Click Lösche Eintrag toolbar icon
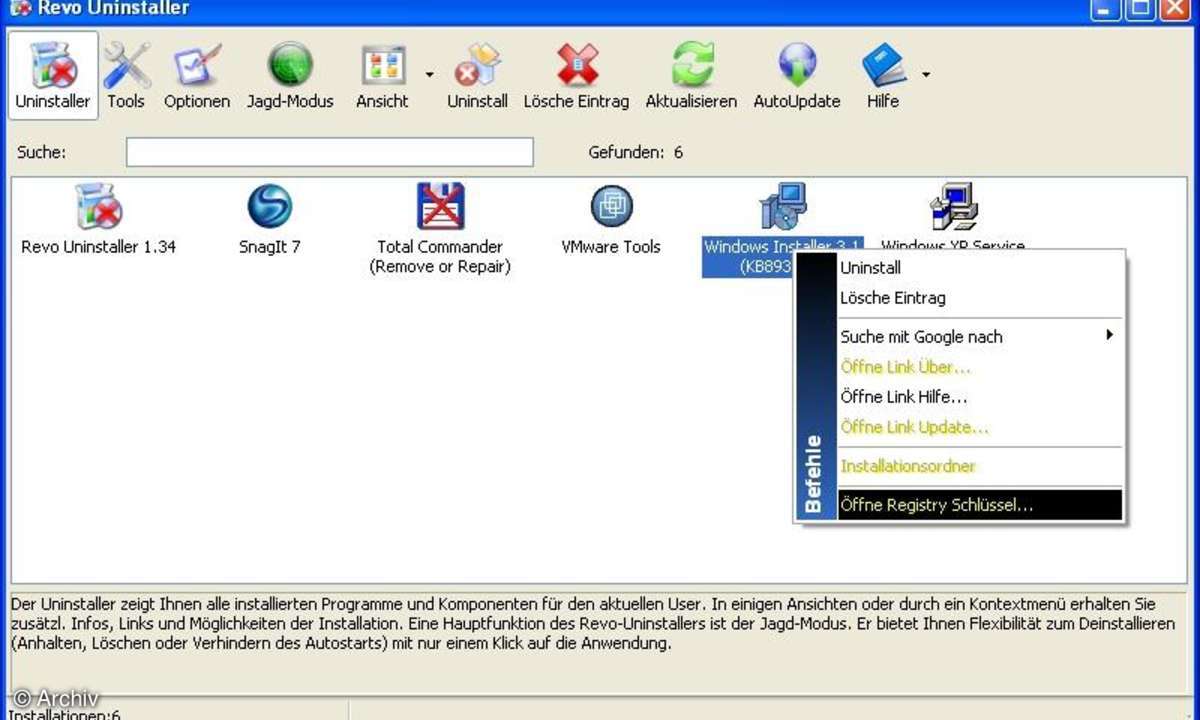 pyautogui.click(x=576, y=76)
